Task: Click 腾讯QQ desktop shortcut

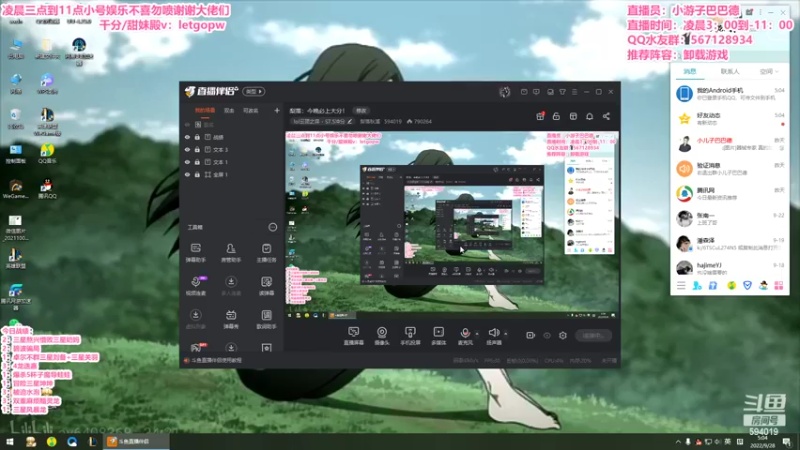Action: point(47,188)
